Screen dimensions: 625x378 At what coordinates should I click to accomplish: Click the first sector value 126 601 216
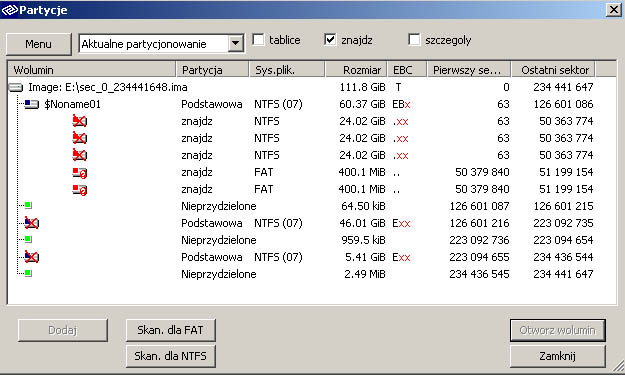[x=480, y=223]
